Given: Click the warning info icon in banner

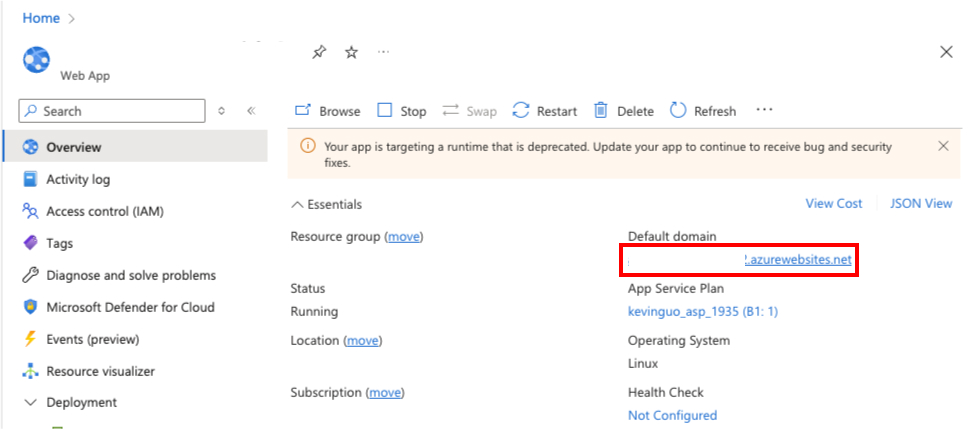Looking at the screenshot, I should 308,147.
